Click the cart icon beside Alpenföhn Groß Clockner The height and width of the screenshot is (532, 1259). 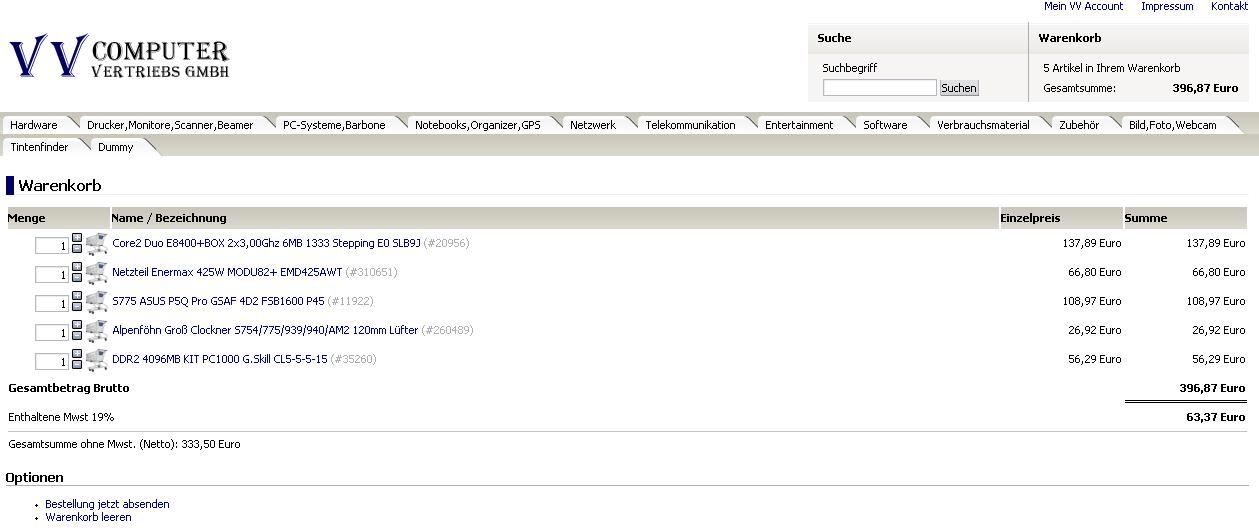tap(97, 331)
